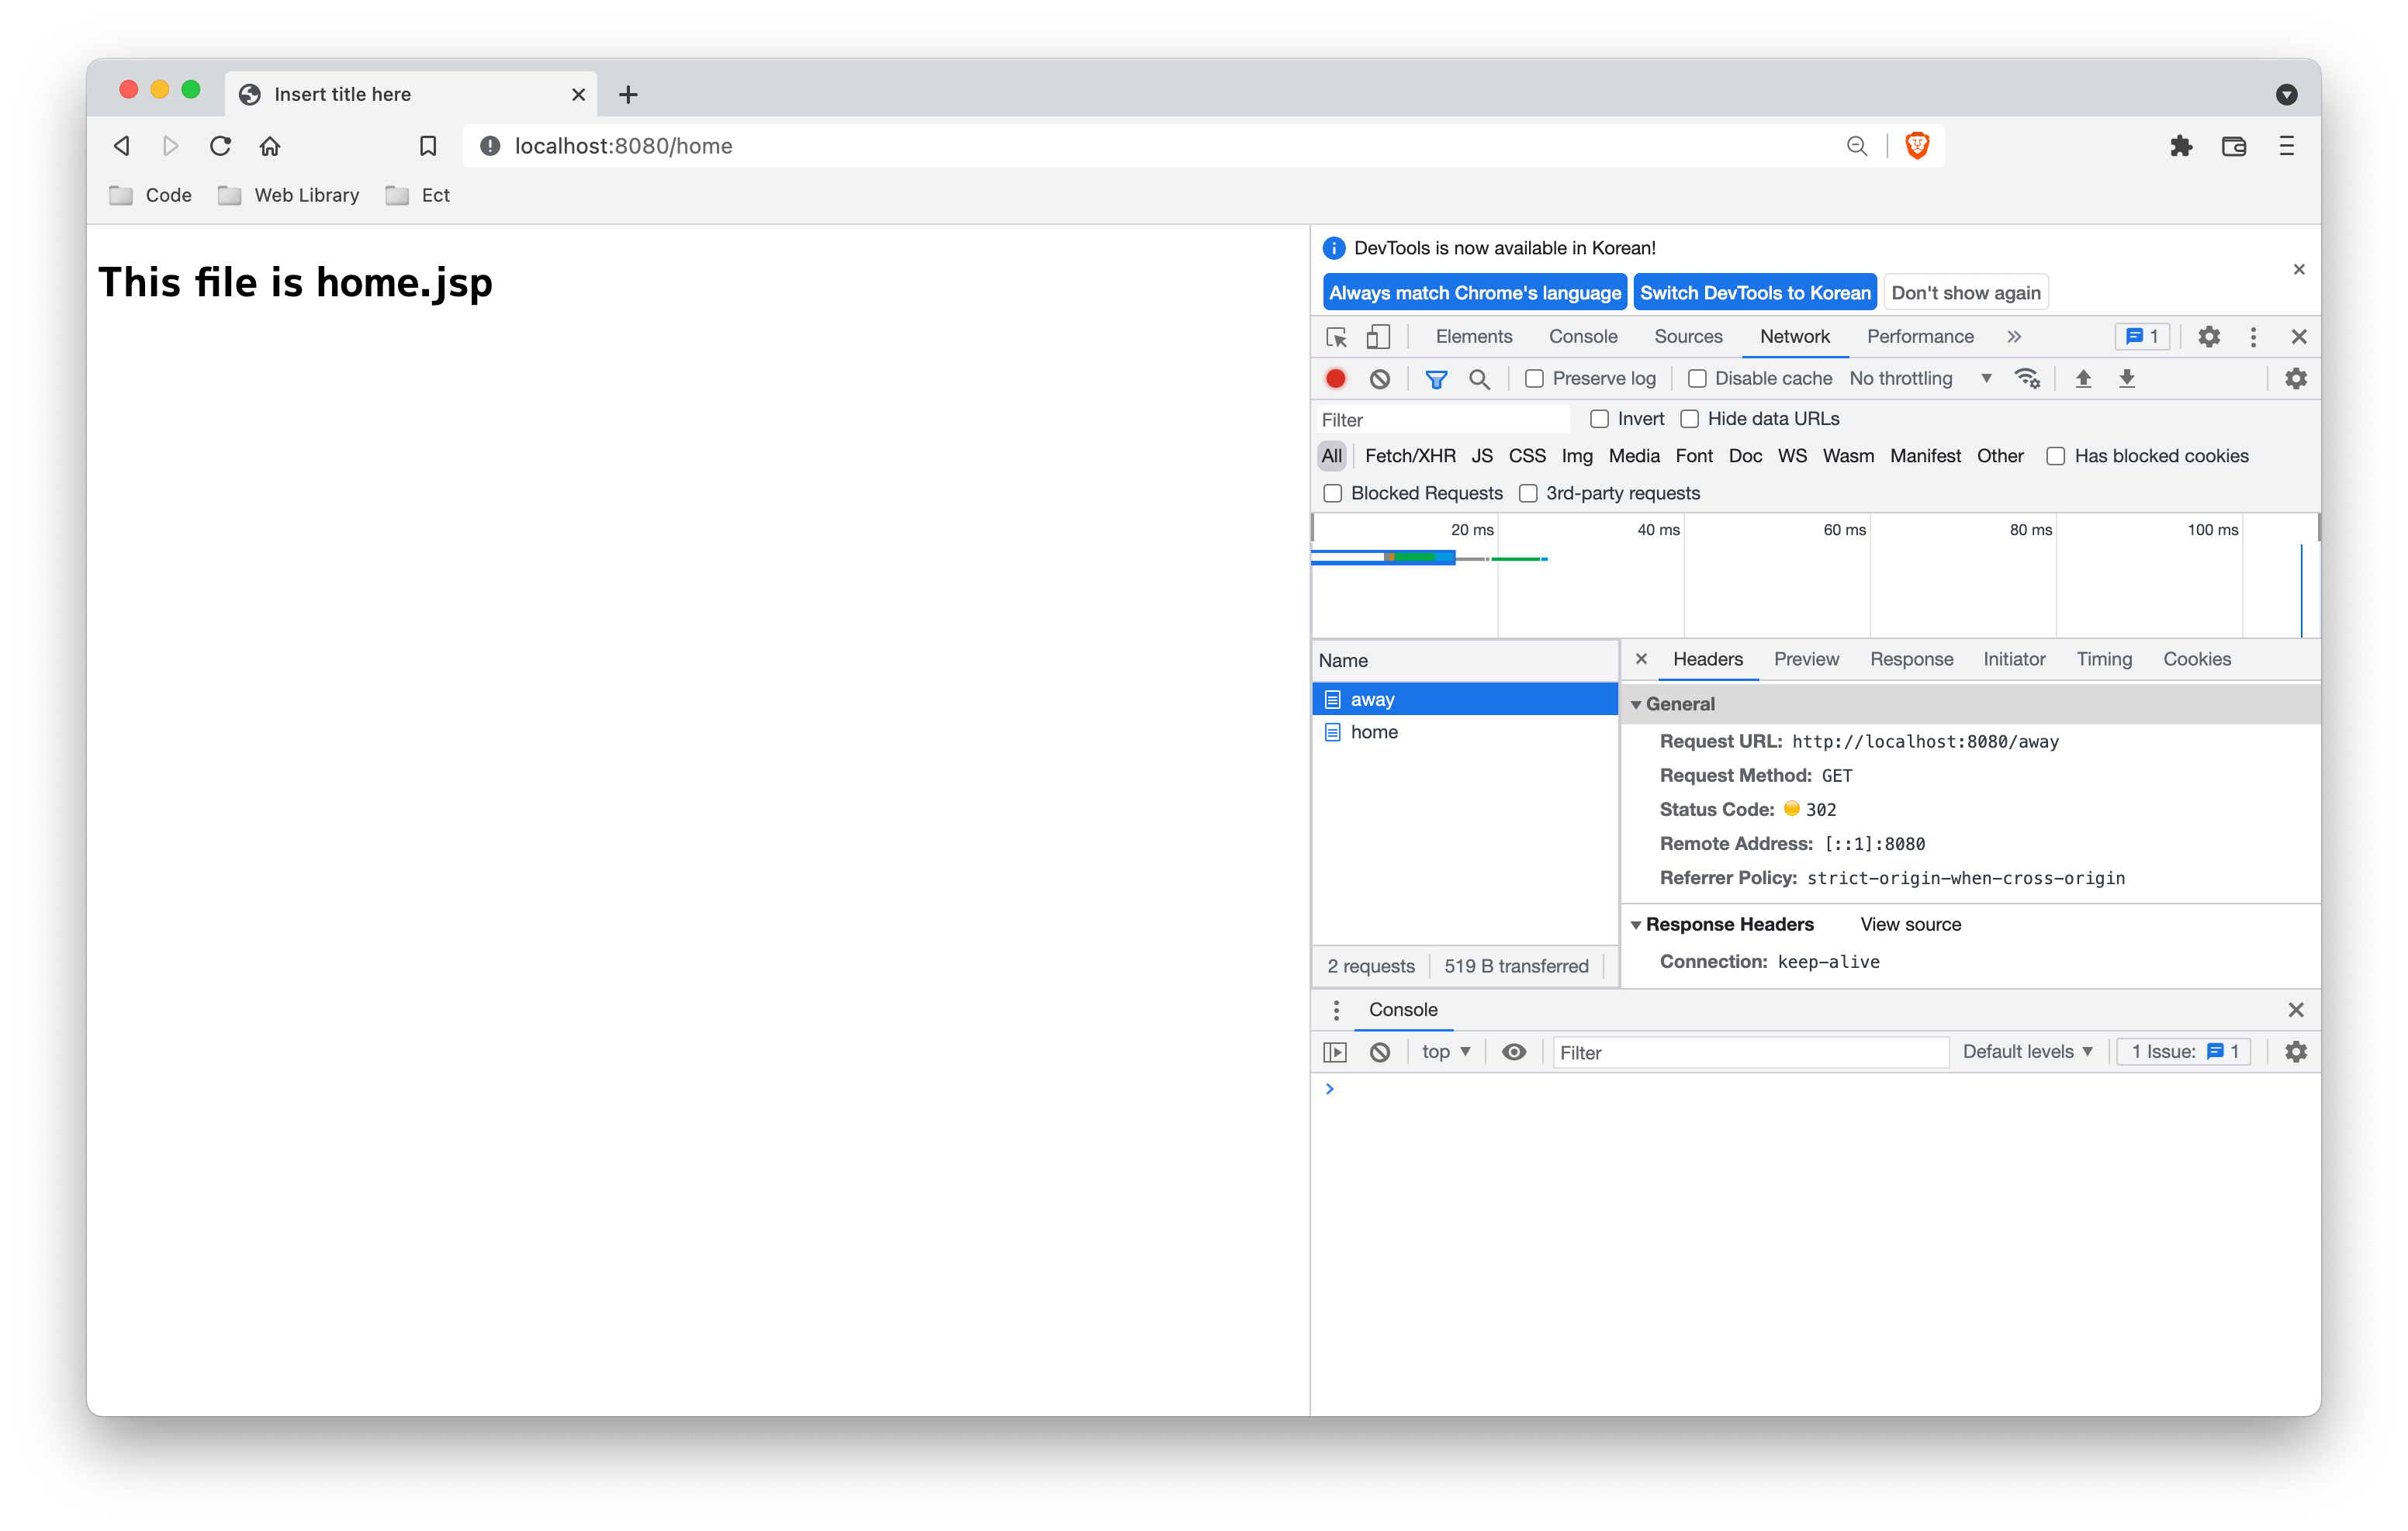The height and width of the screenshot is (1531, 2408).
Task: Switch to the Sources tab
Action: [1688, 337]
